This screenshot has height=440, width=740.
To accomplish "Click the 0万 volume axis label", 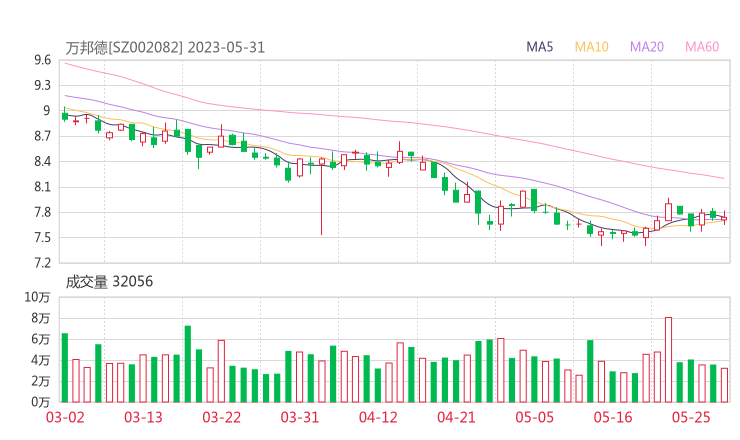I will [x=41, y=402].
